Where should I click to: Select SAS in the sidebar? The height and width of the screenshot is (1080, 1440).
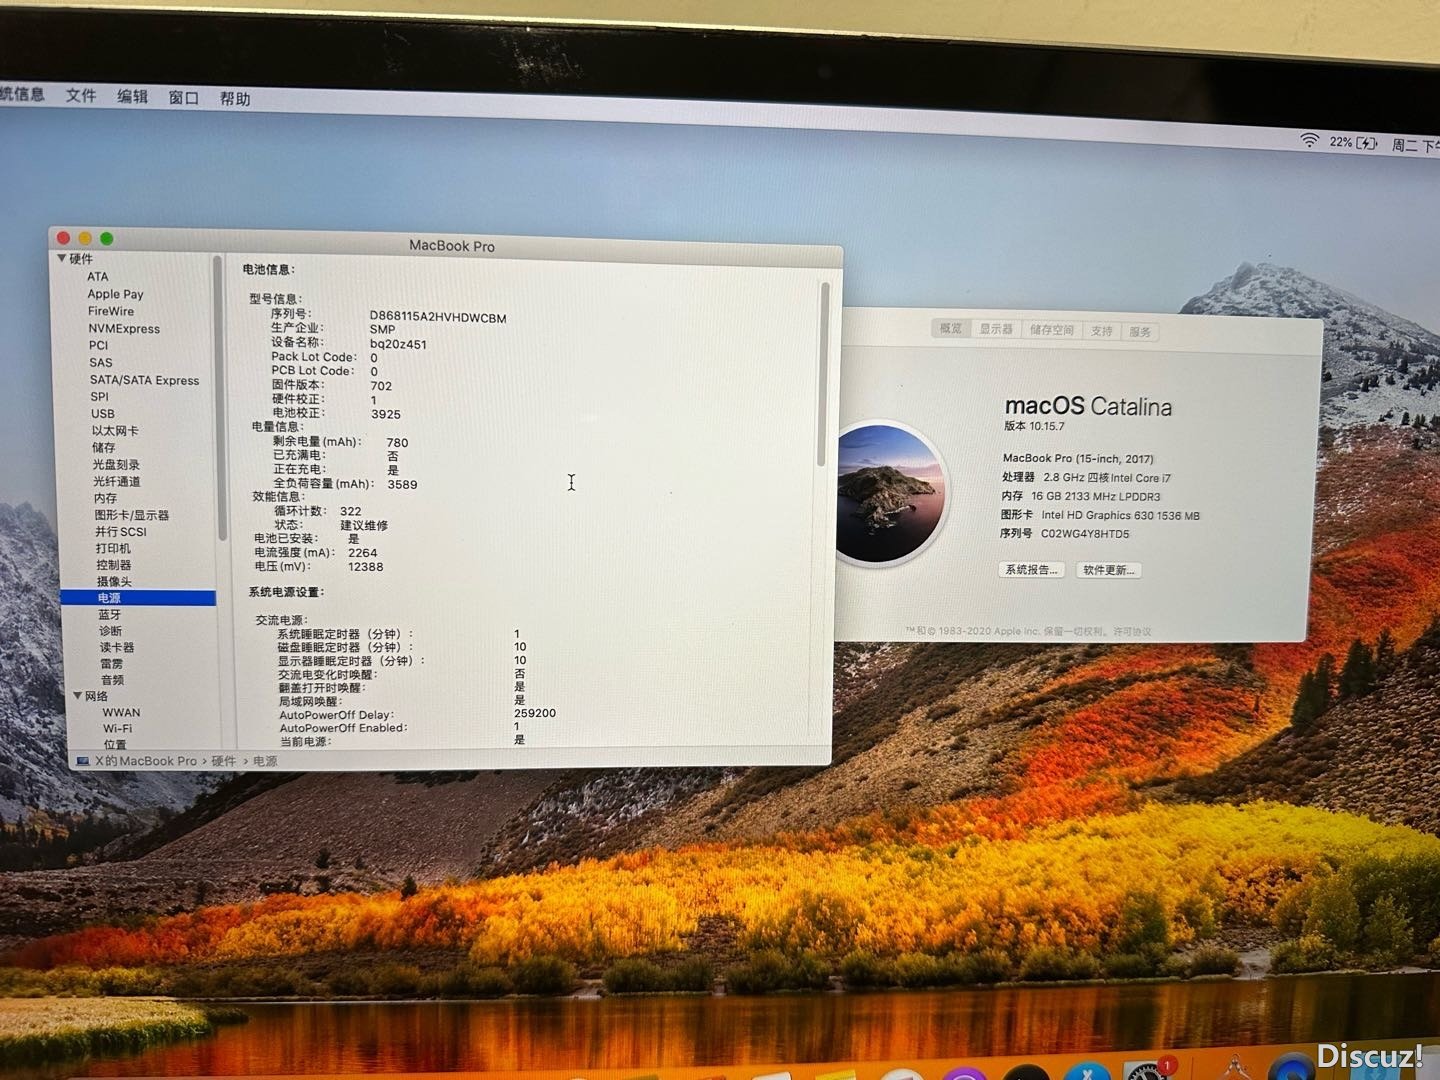click(100, 362)
